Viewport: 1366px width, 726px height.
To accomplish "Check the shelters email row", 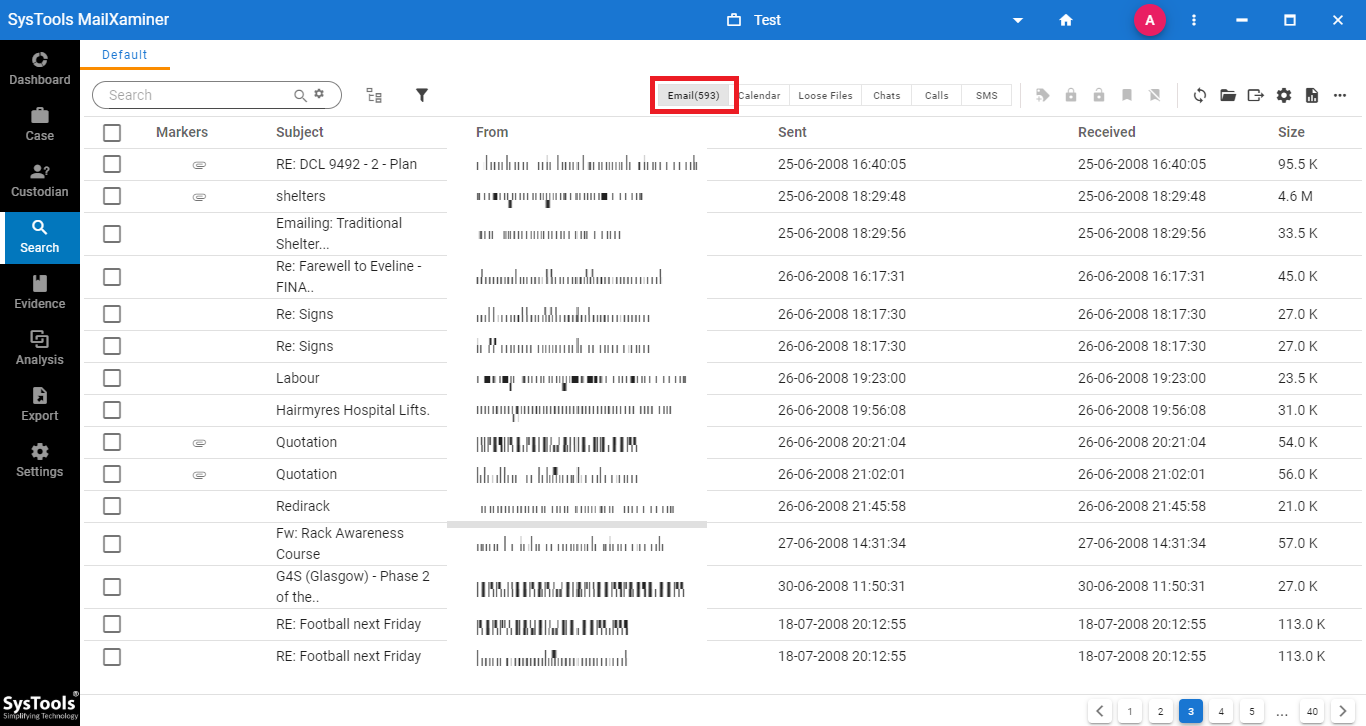I will [x=112, y=197].
